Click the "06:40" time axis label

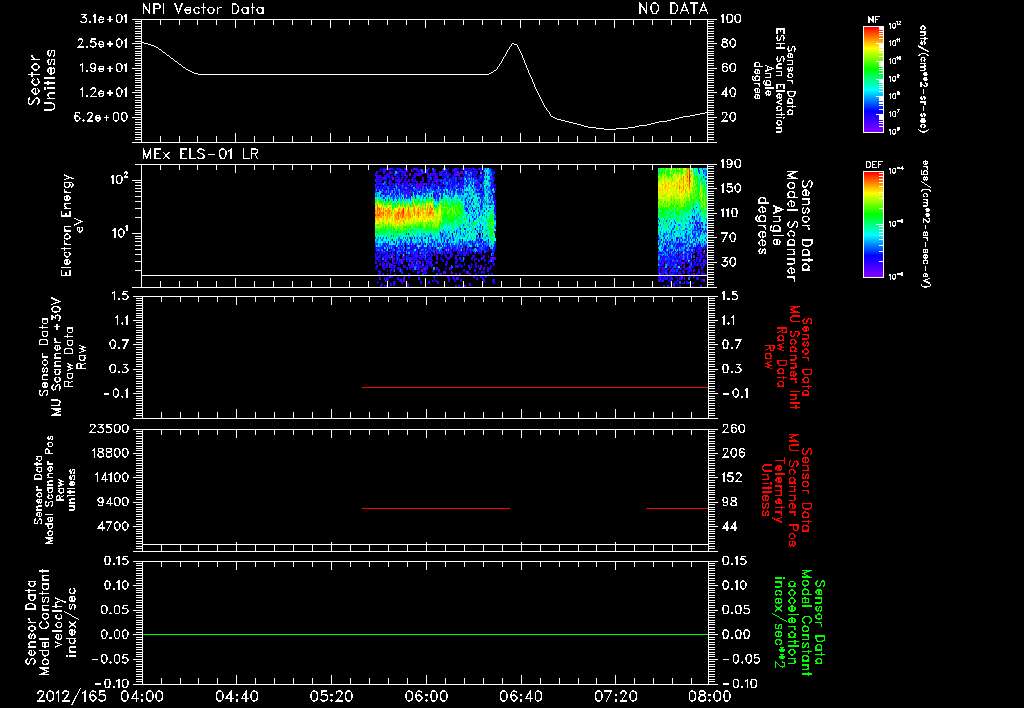pos(520,696)
